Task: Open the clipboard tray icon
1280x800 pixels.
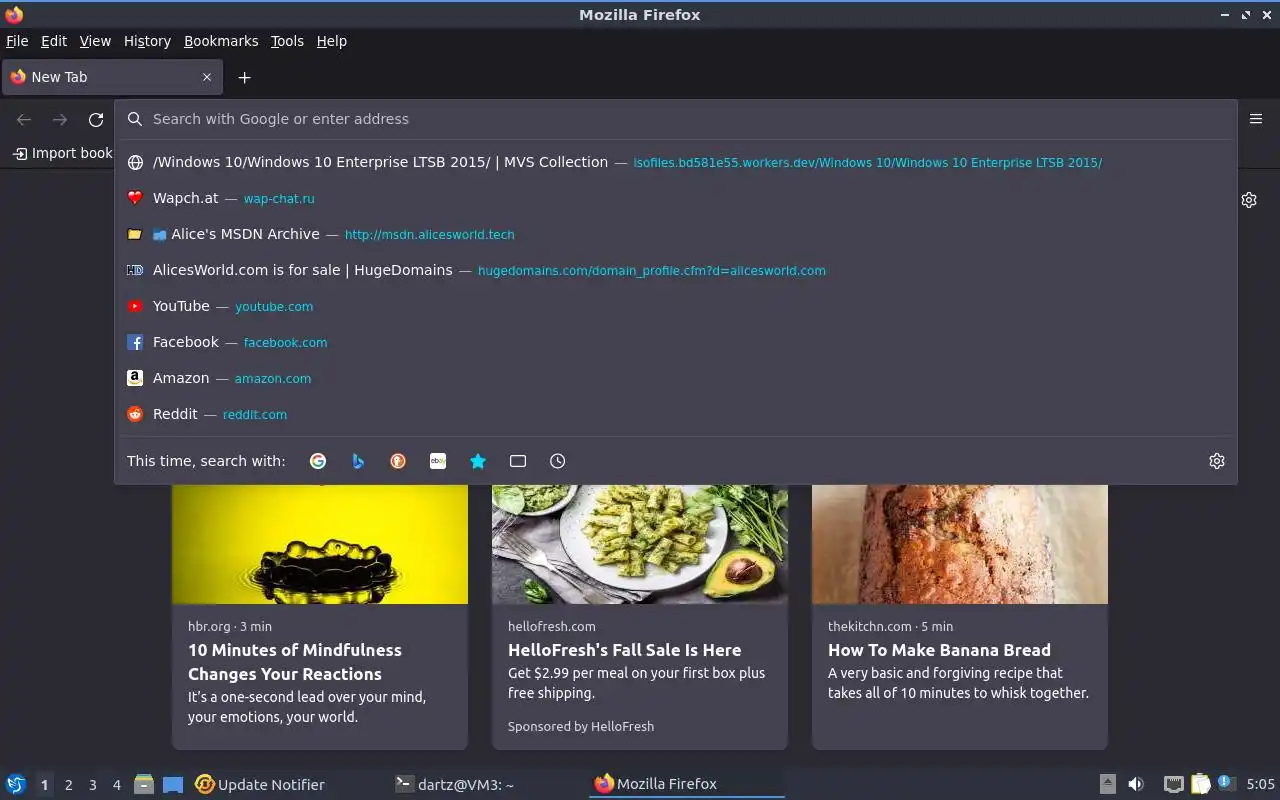Action: pos(1201,784)
